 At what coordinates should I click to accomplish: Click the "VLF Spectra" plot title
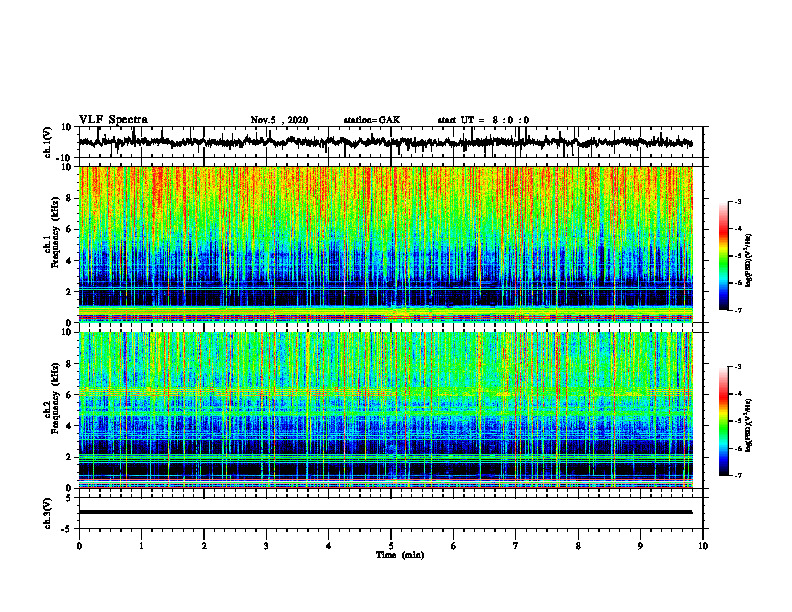113,120
